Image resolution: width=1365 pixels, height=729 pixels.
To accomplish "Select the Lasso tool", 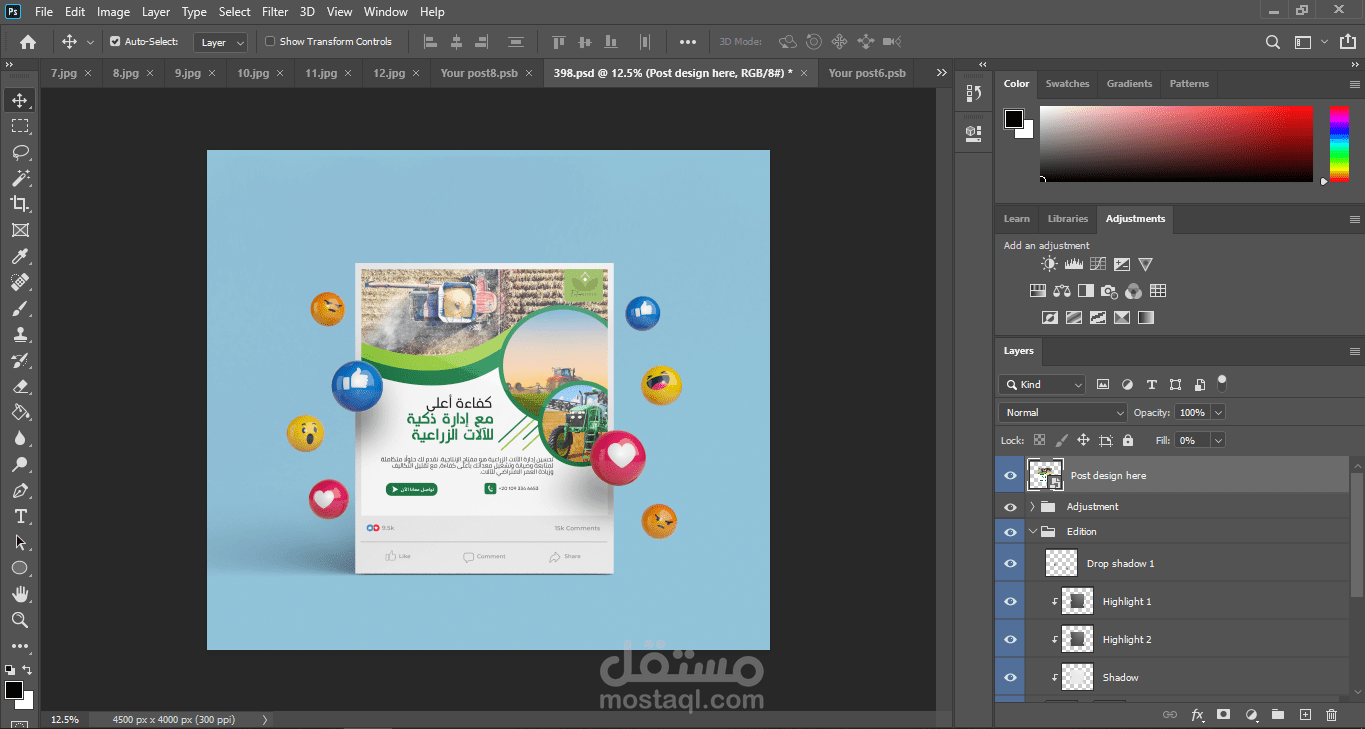I will point(20,152).
